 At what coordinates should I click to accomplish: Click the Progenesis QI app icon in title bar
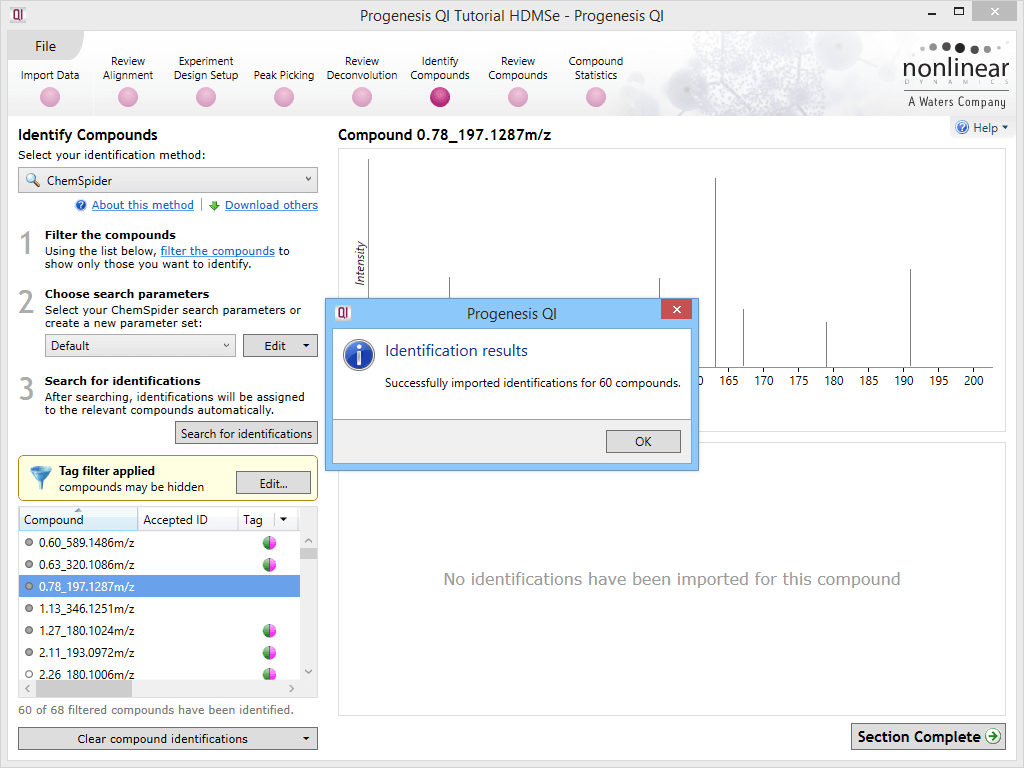click(18, 14)
